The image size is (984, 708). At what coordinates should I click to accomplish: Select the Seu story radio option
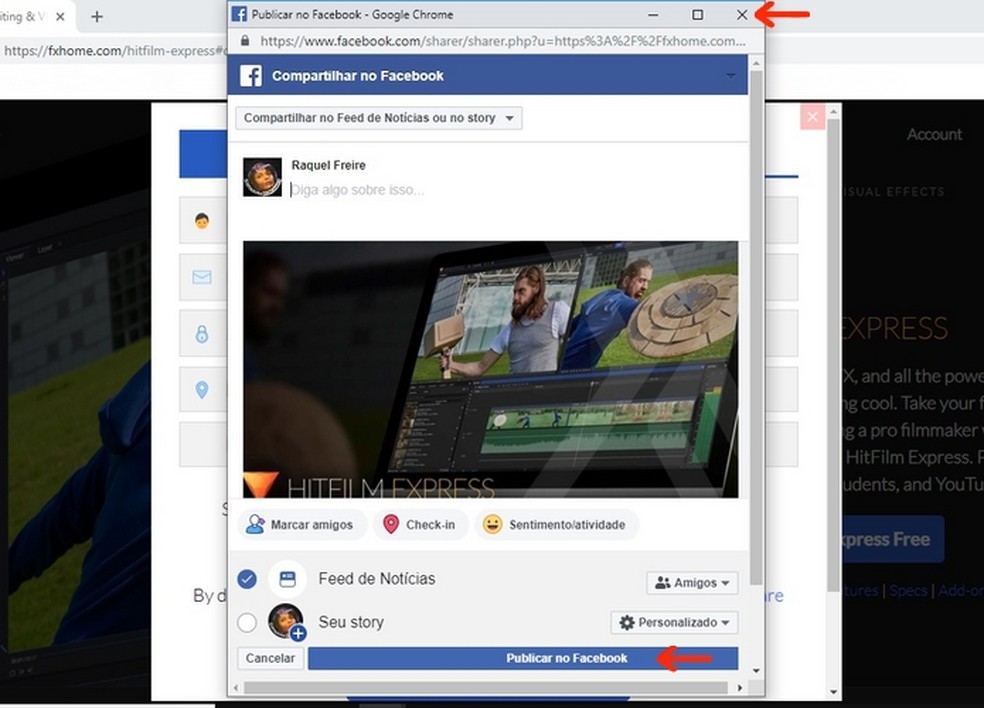[247, 623]
